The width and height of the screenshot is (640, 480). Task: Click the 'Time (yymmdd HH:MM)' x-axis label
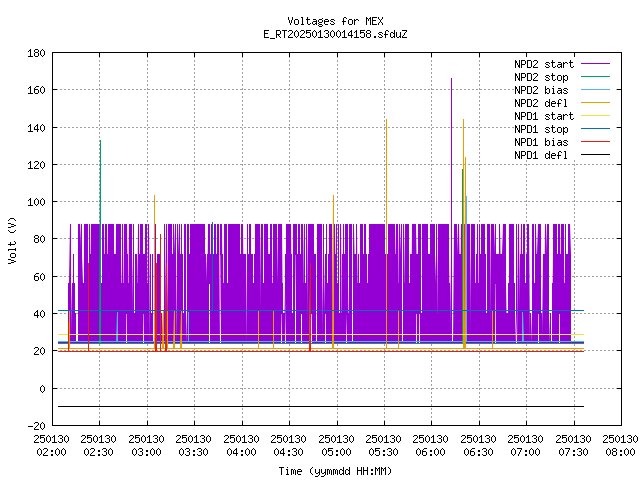[335, 471]
